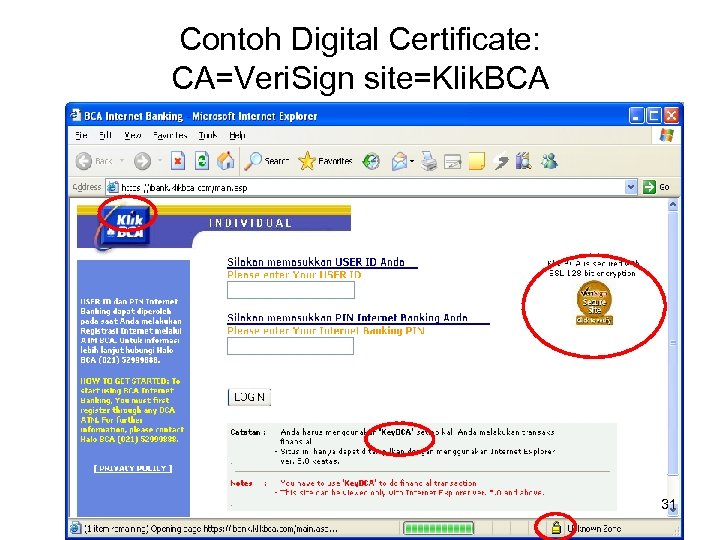The height and width of the screenshot is (540, 720).
Task: Click the green loading progress bar
Action: tap(438, 528)
